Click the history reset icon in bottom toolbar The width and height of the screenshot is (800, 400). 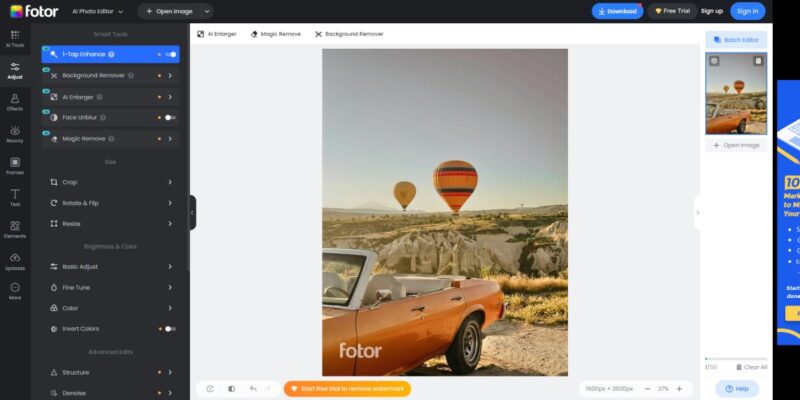(210, 389)
